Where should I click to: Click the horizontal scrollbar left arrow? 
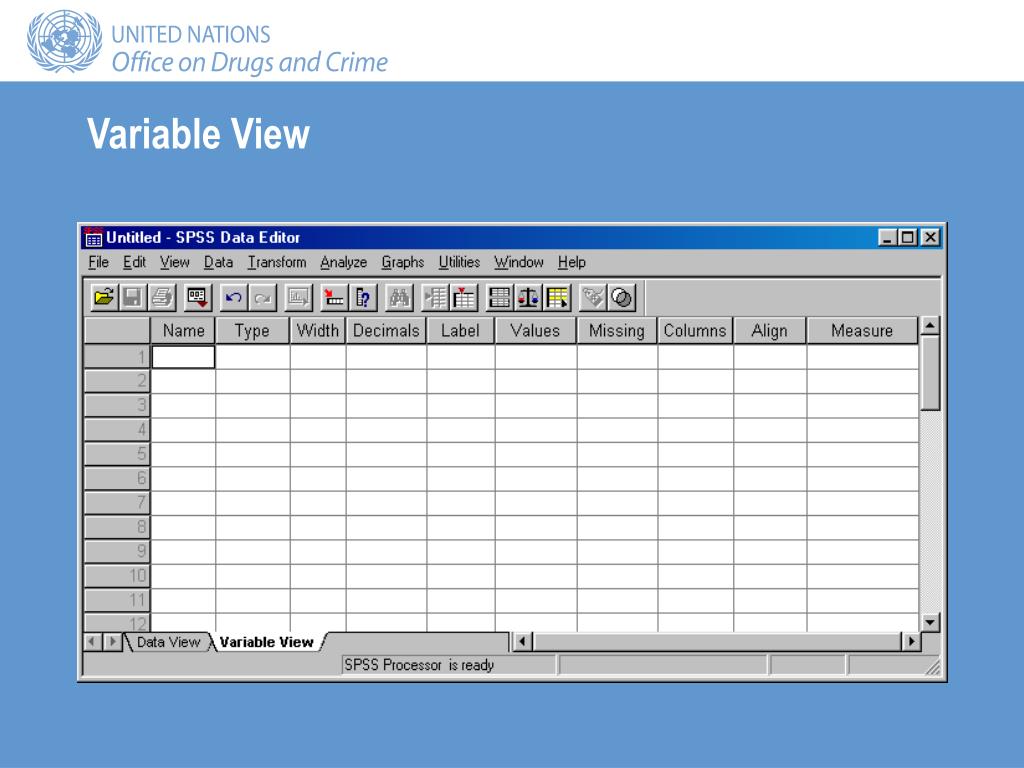click(x=522, y=642)
